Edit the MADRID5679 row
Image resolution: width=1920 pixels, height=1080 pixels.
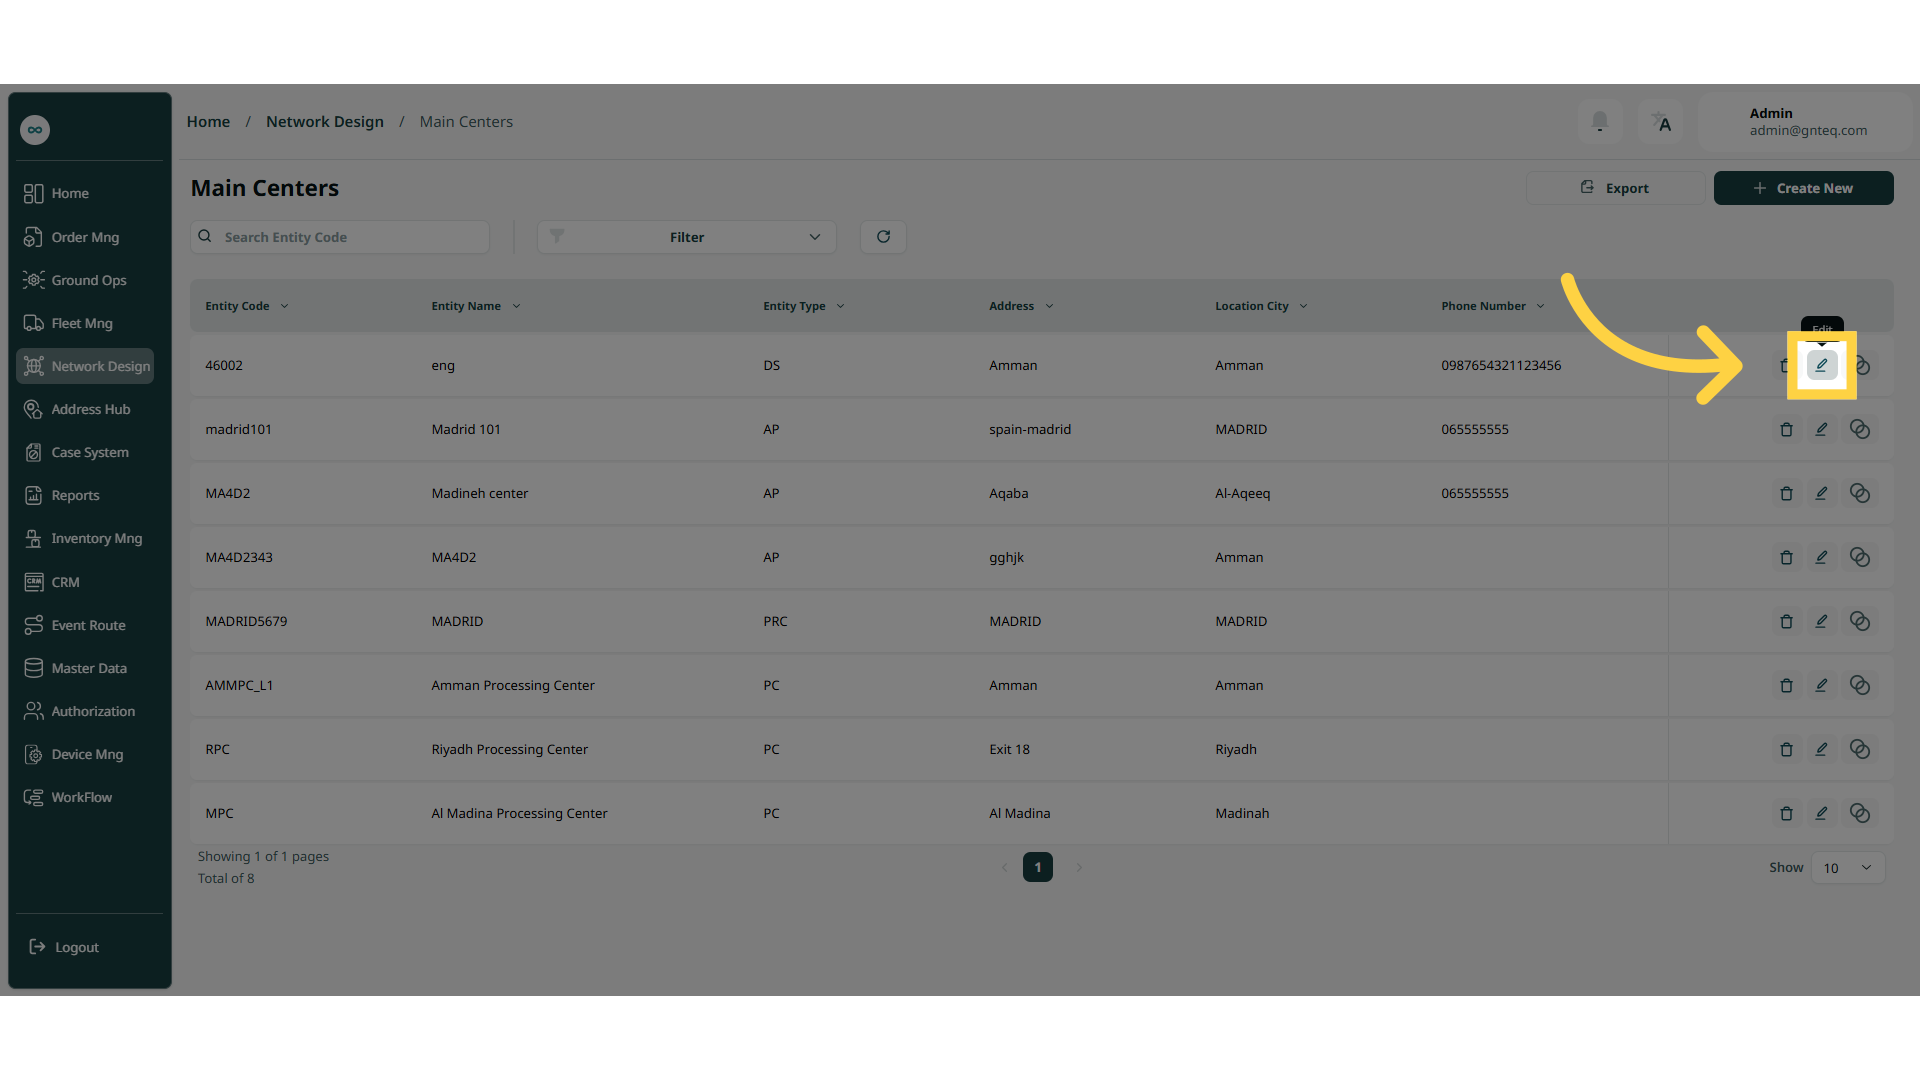coord(1821,621)
